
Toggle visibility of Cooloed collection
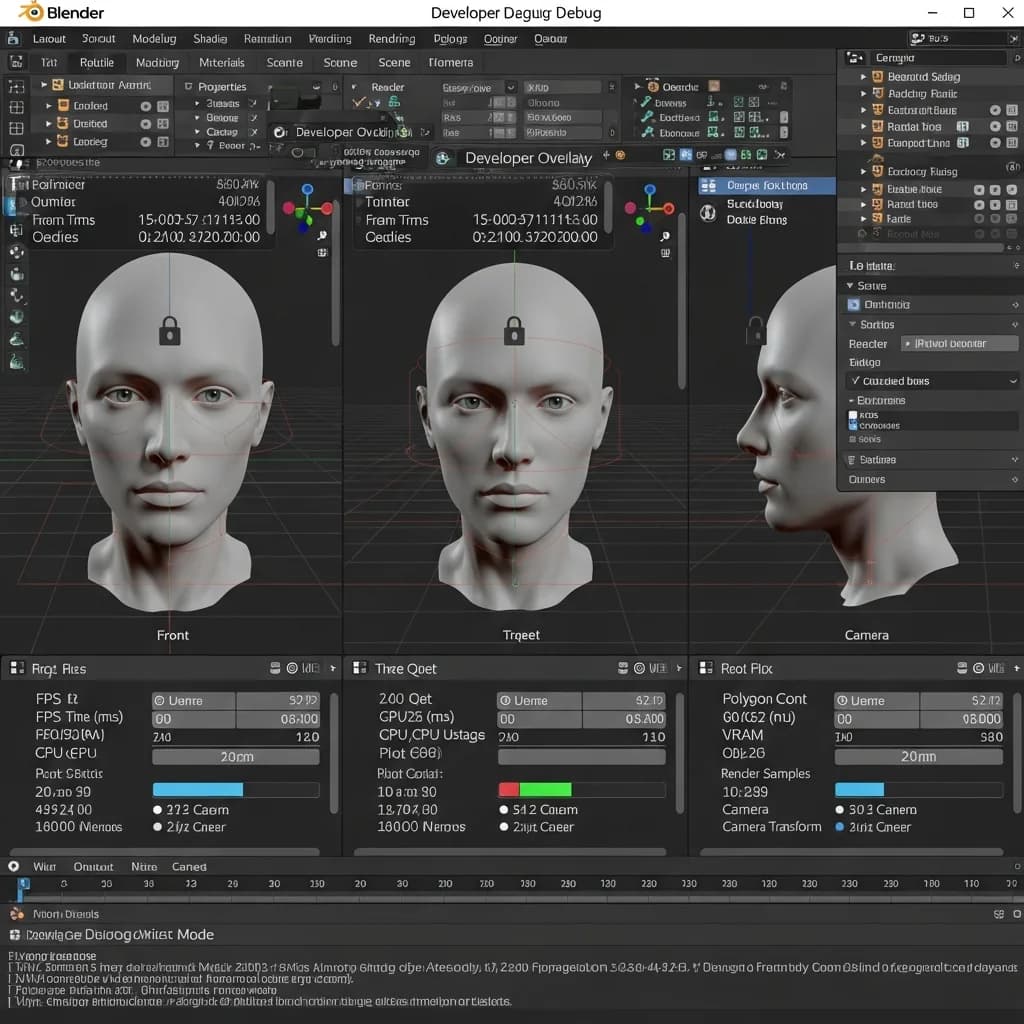pyautogui.click(x=145, y=106)
